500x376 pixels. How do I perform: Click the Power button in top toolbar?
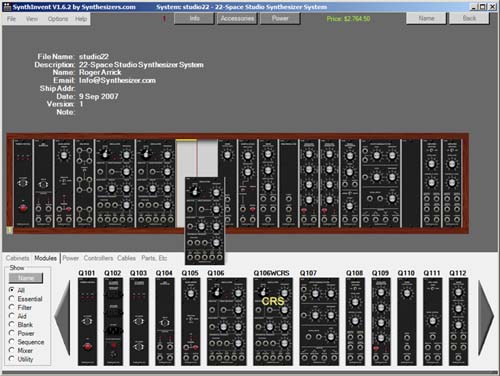pos(280,19)
